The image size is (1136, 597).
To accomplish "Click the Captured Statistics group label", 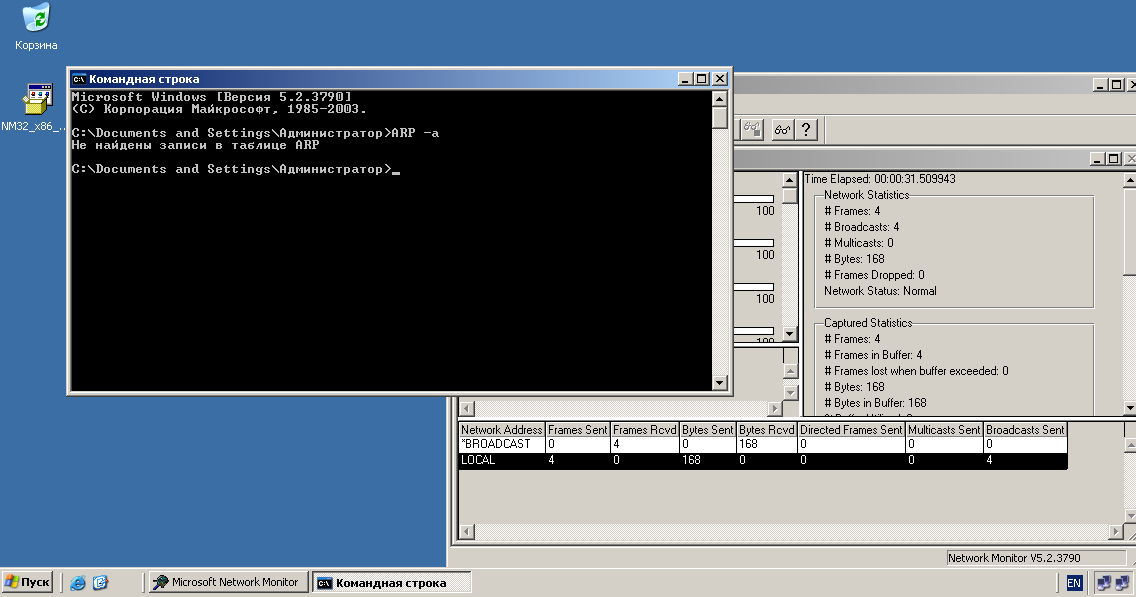I will click(868, 323).
